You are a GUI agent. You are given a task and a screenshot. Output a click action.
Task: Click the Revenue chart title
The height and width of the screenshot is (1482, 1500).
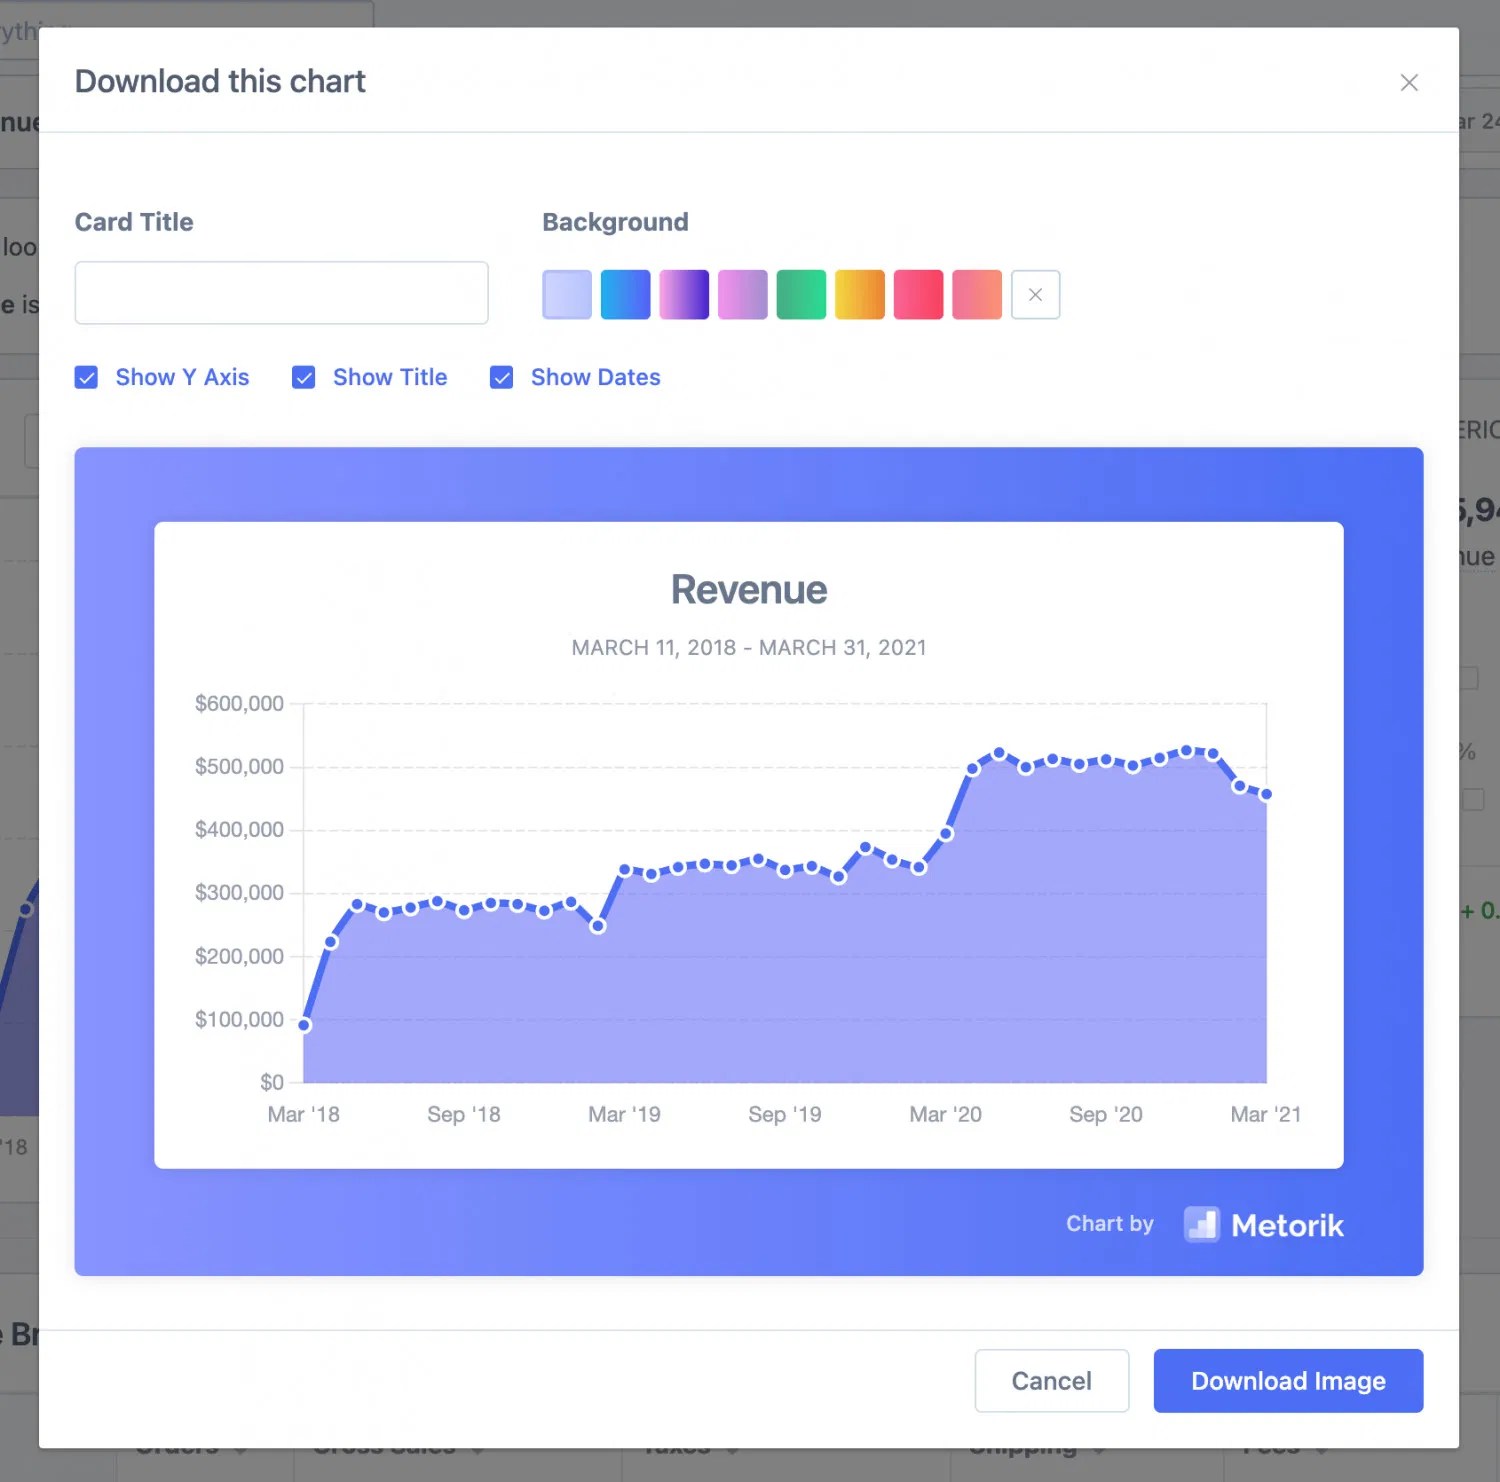point(749,590)
